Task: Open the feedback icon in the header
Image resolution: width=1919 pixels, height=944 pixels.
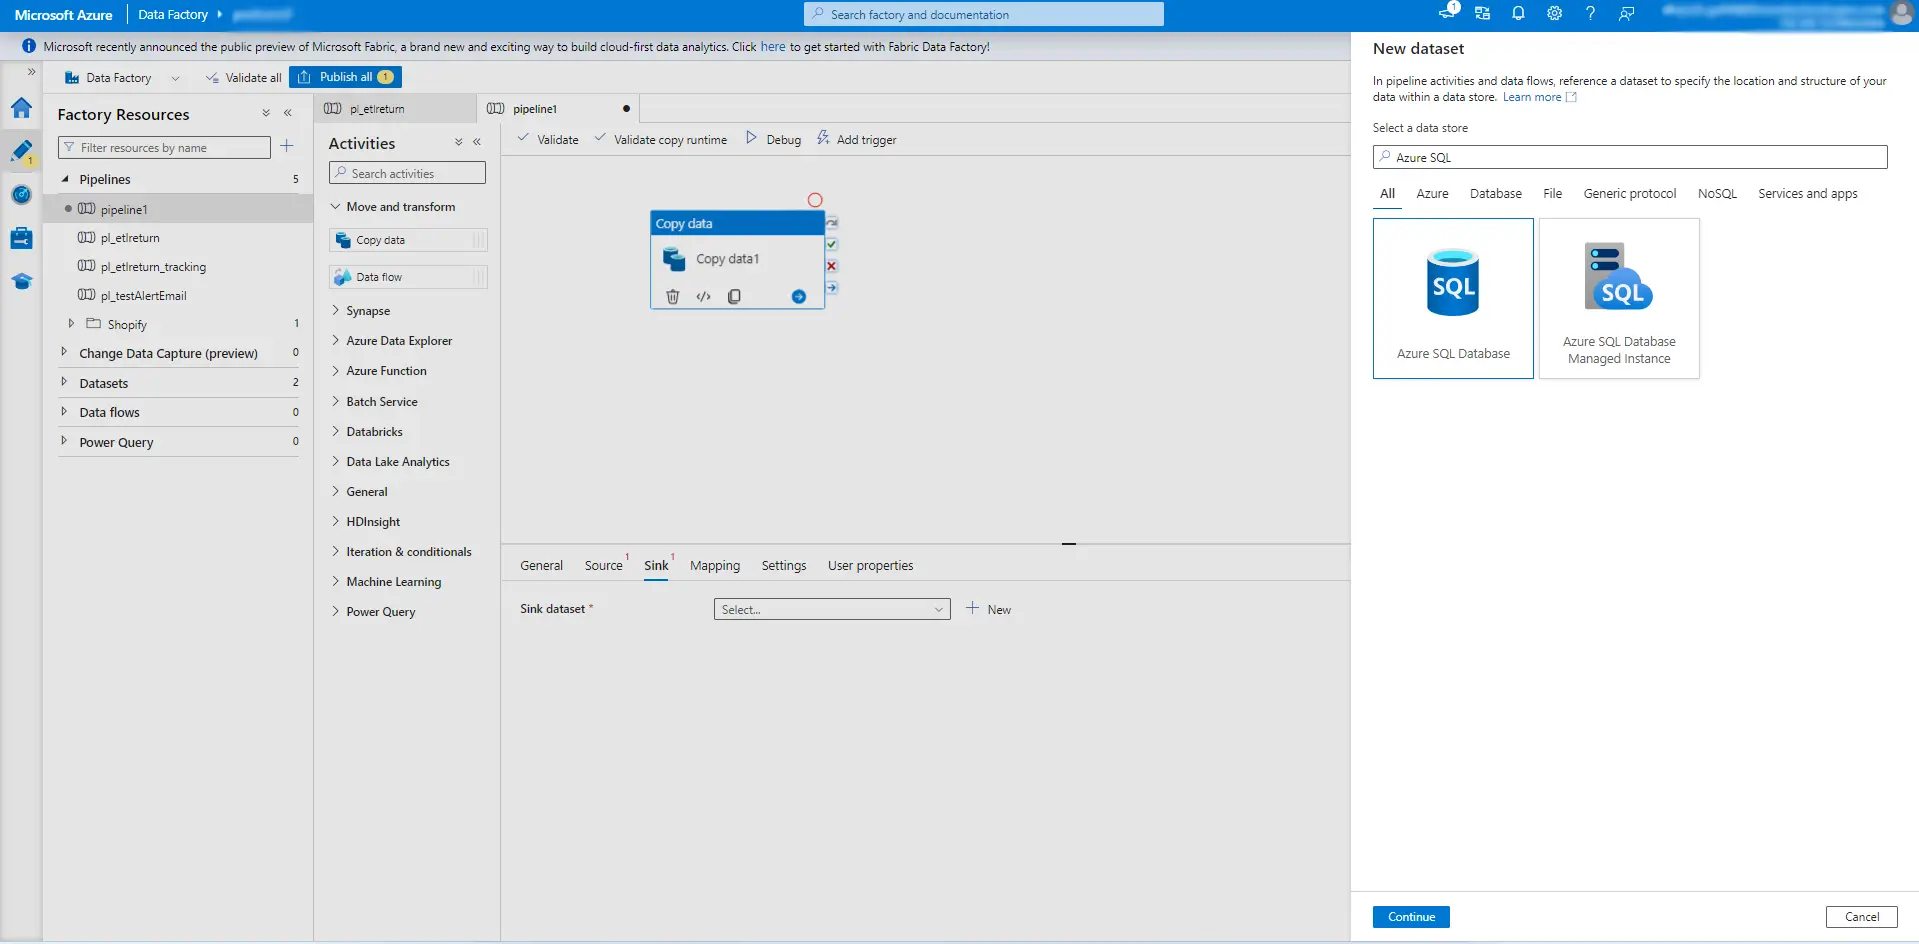Action: (1627, 13)
